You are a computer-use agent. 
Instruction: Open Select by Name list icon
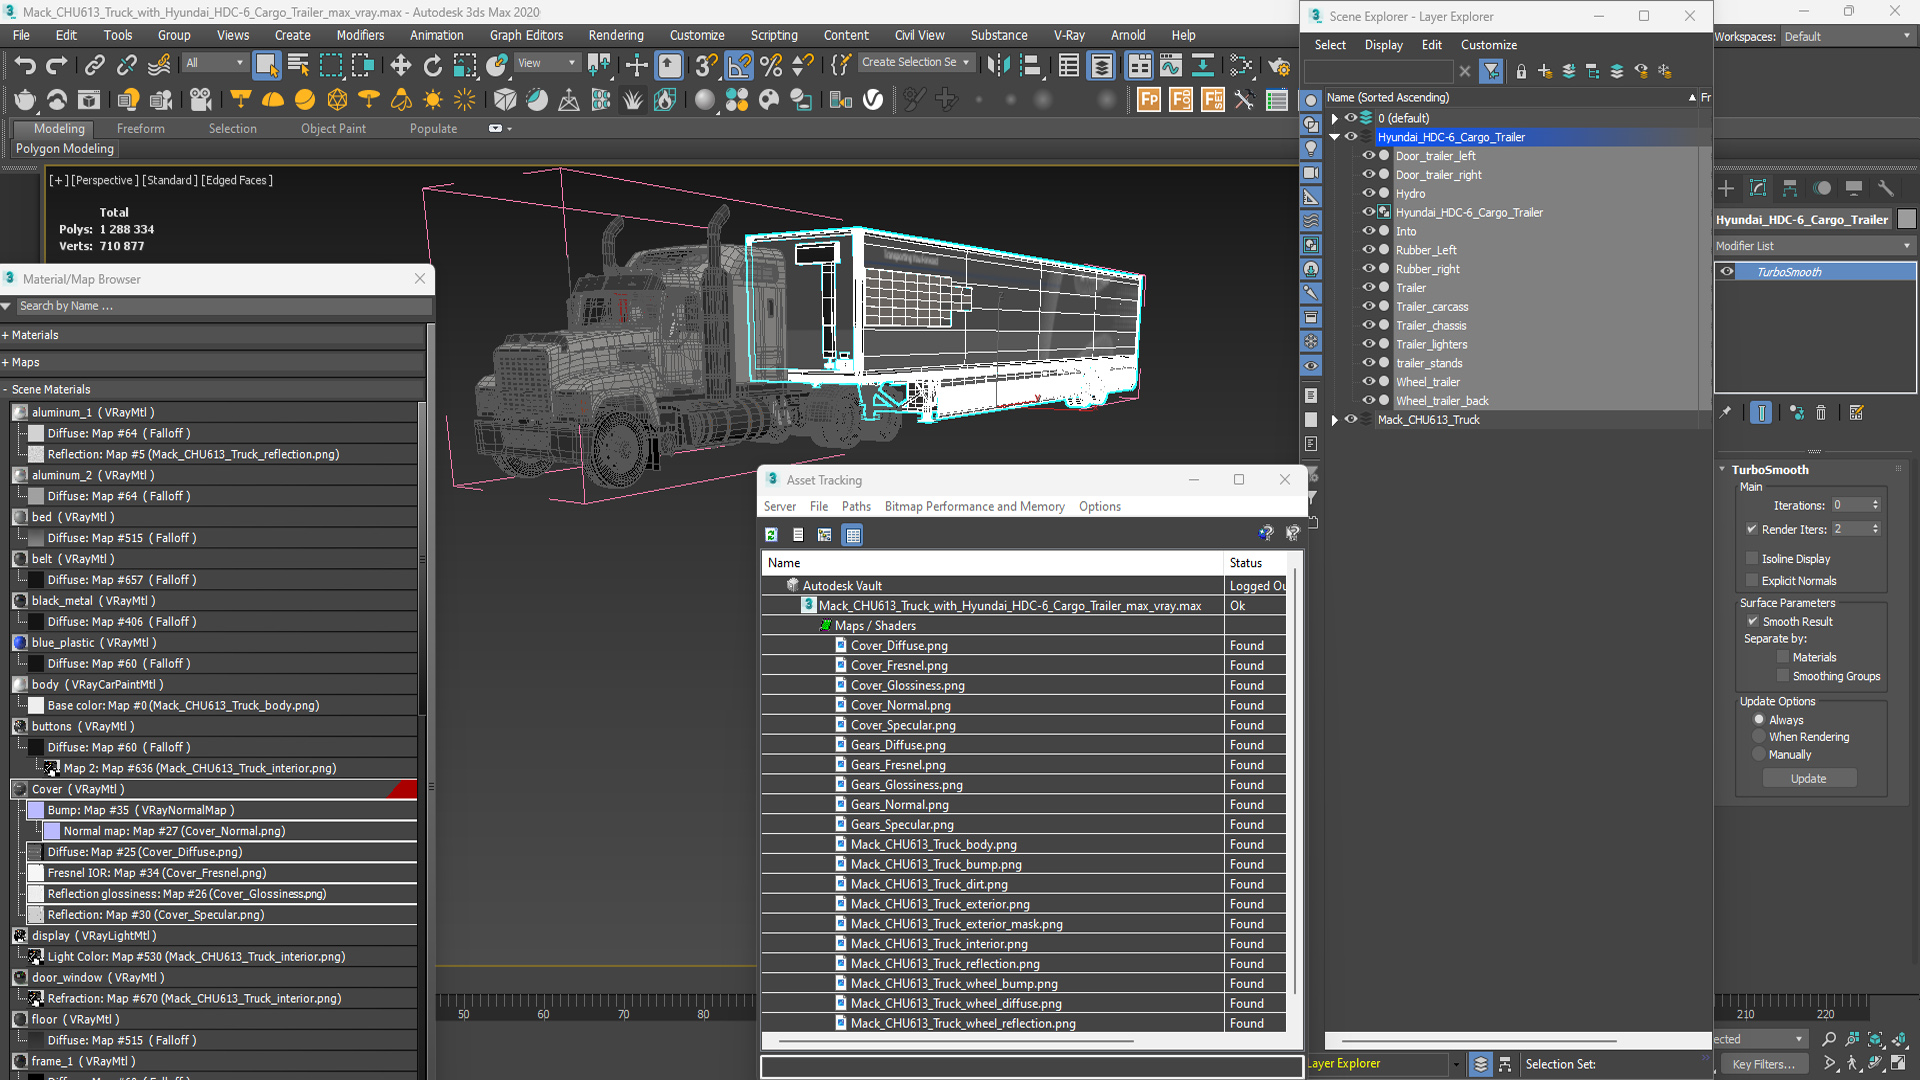click(298, 66)
